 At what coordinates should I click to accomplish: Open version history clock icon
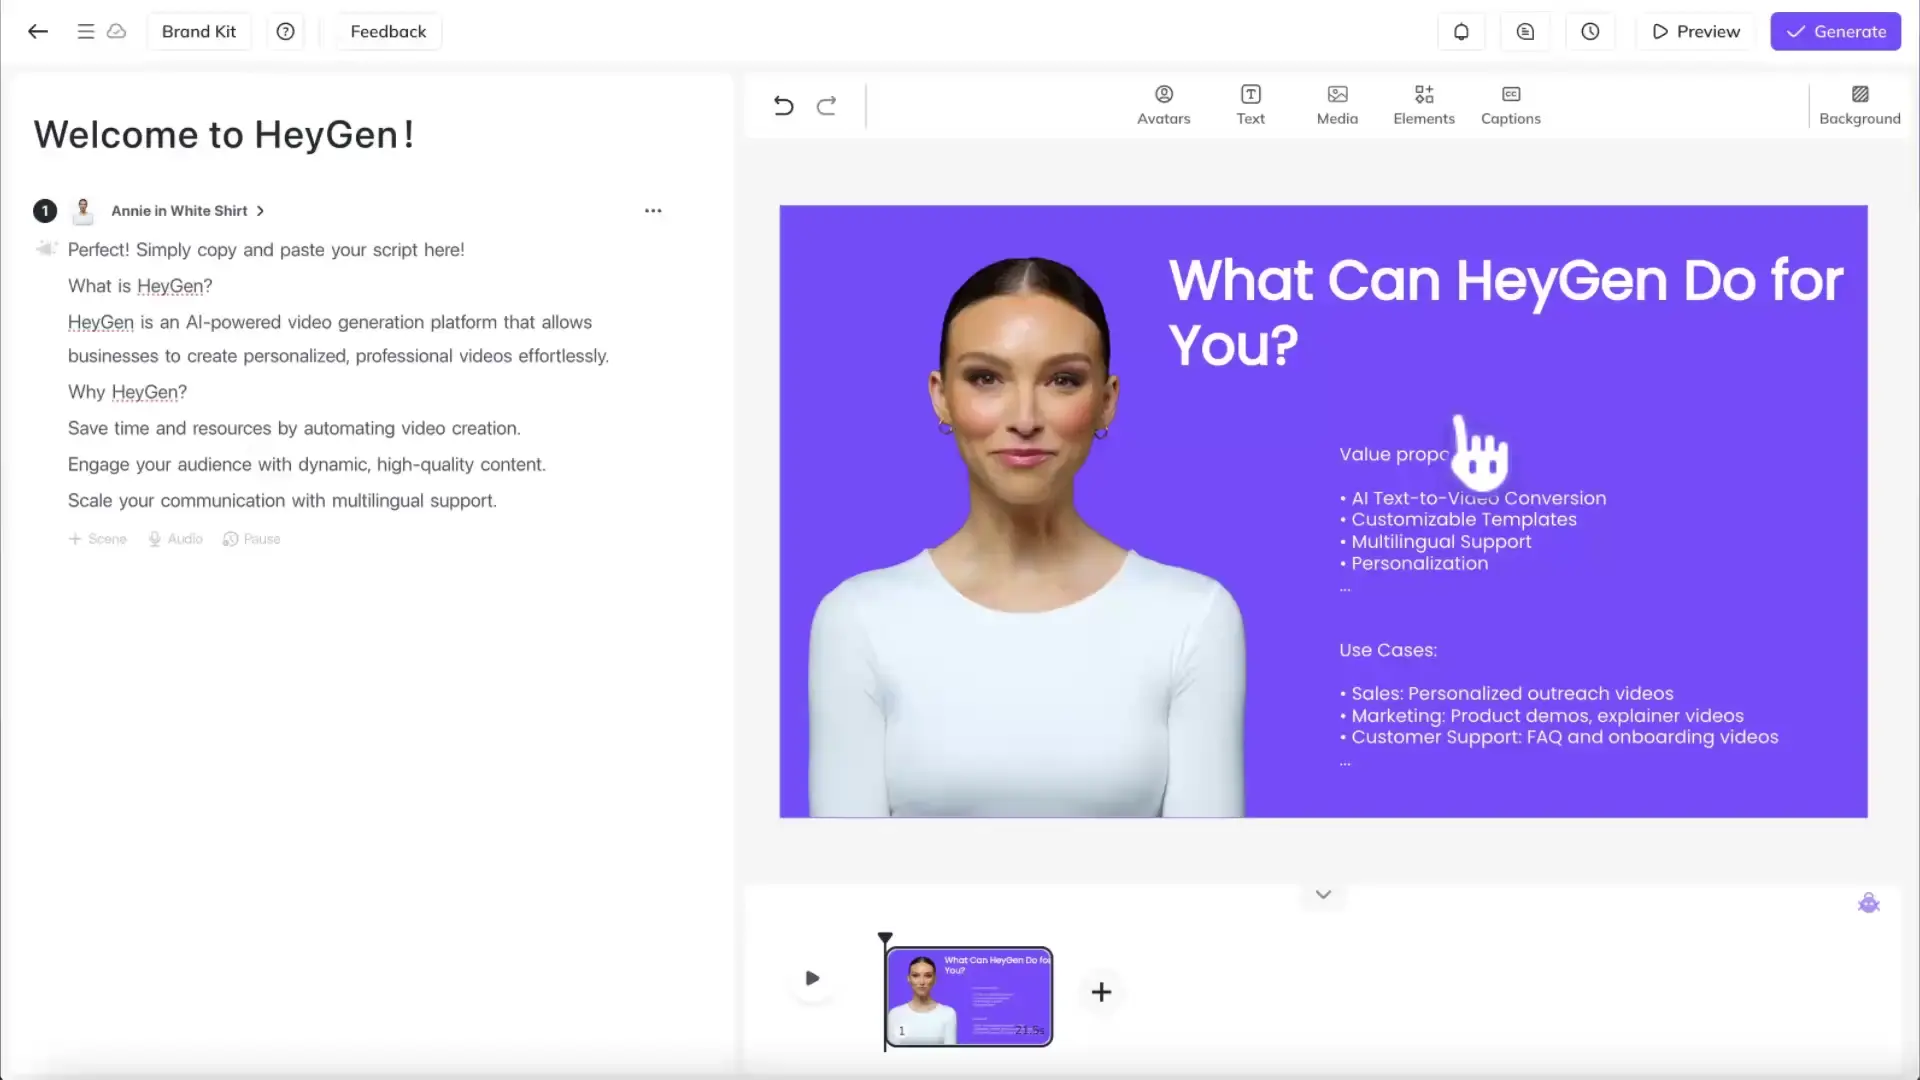pyautogui.click(x=1590, y=32)
